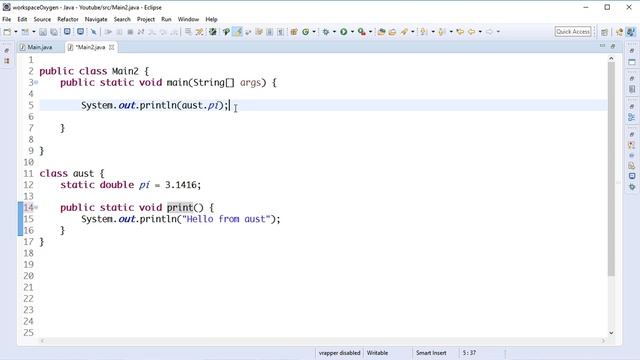
Task: Click the New Java Package icon
Action: pyautogui.click(x=294, y=32)
